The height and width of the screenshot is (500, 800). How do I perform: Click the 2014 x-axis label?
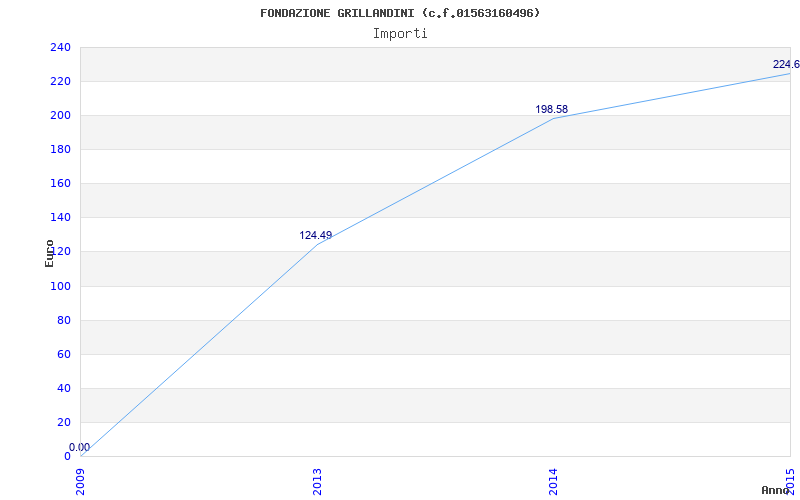[x=554, y=482]
